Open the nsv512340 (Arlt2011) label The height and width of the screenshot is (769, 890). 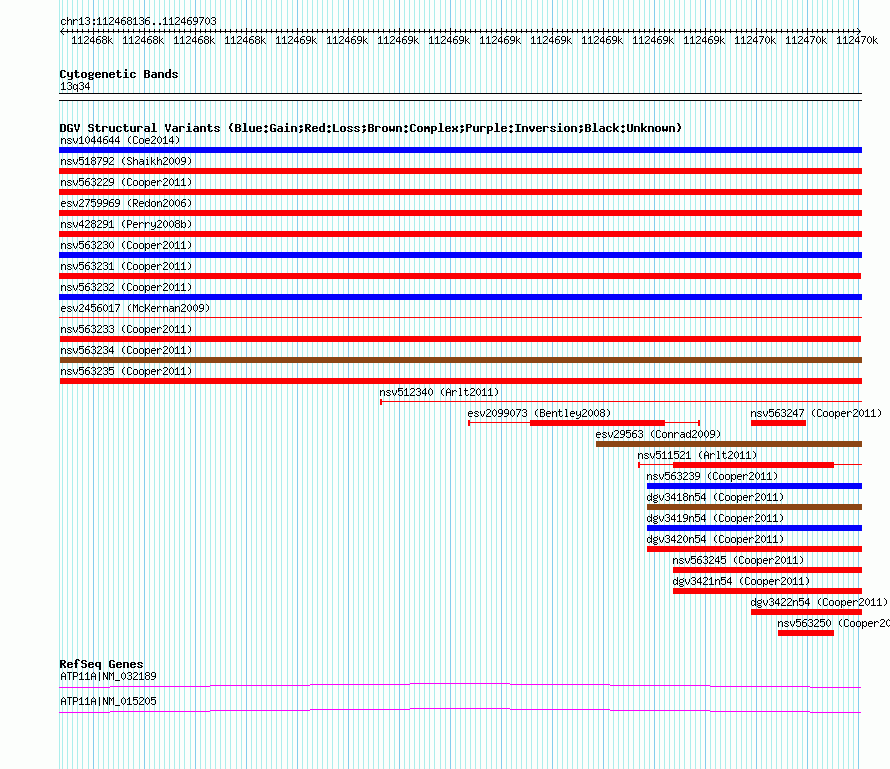[439, 392]
